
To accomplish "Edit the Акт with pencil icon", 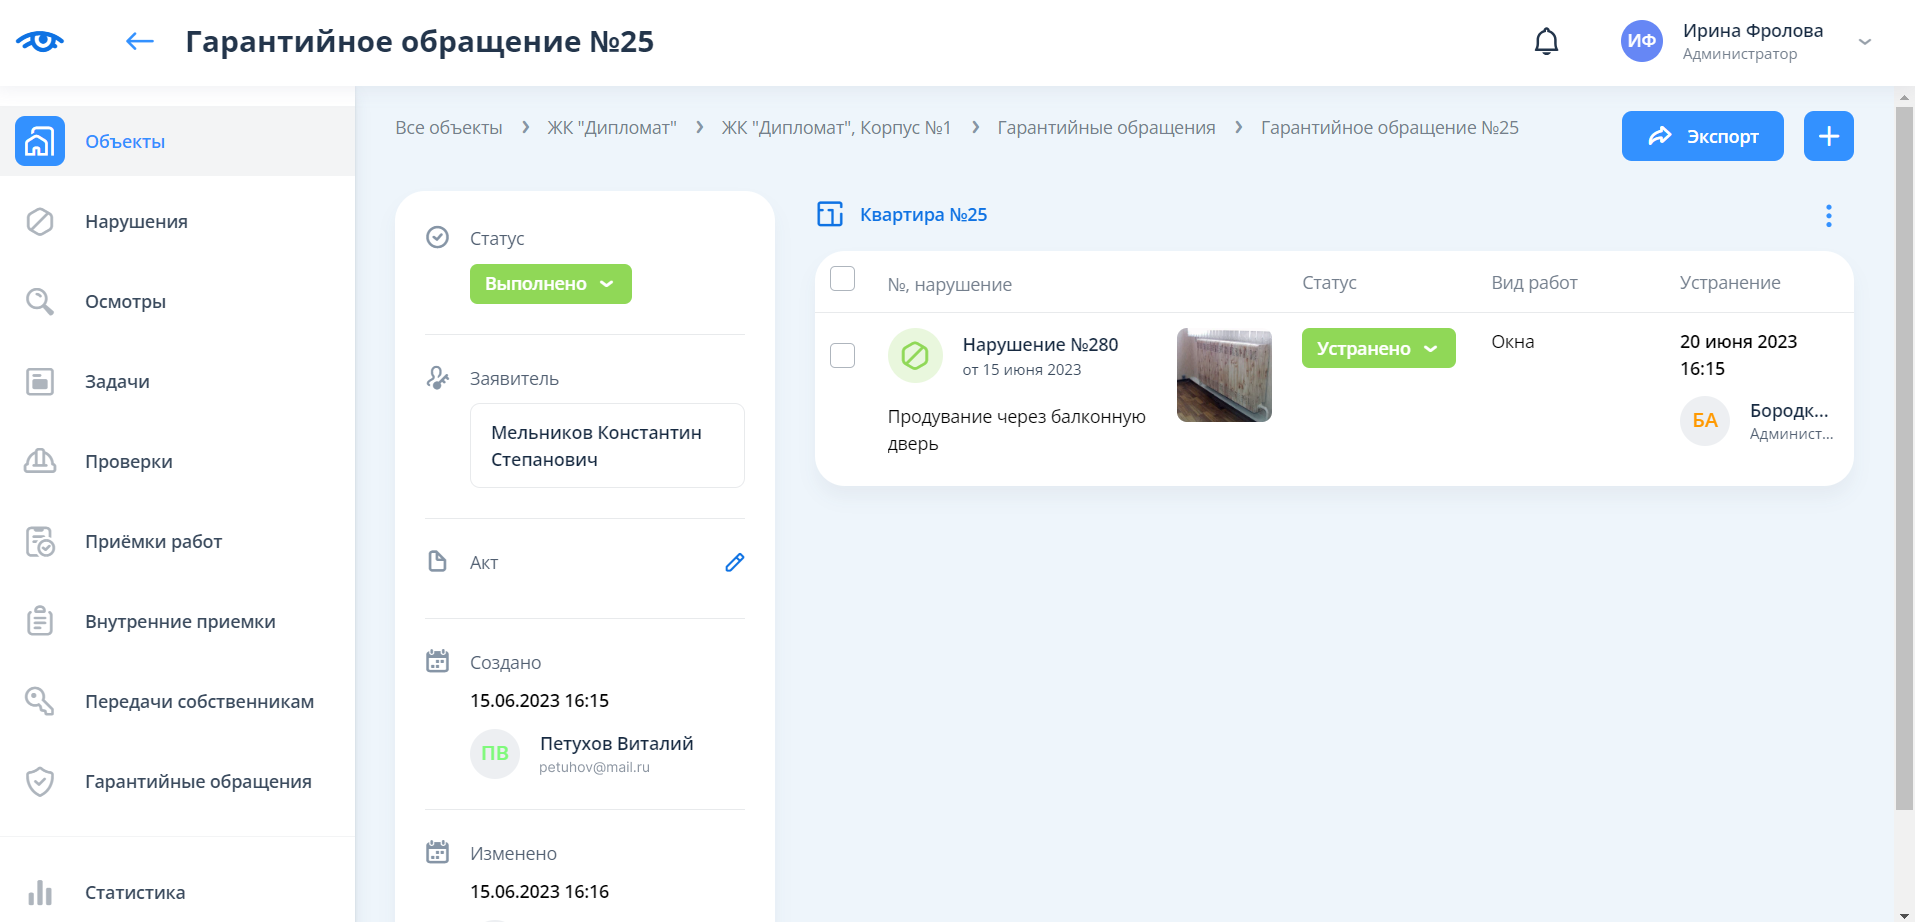I will [x=734, y=563].
